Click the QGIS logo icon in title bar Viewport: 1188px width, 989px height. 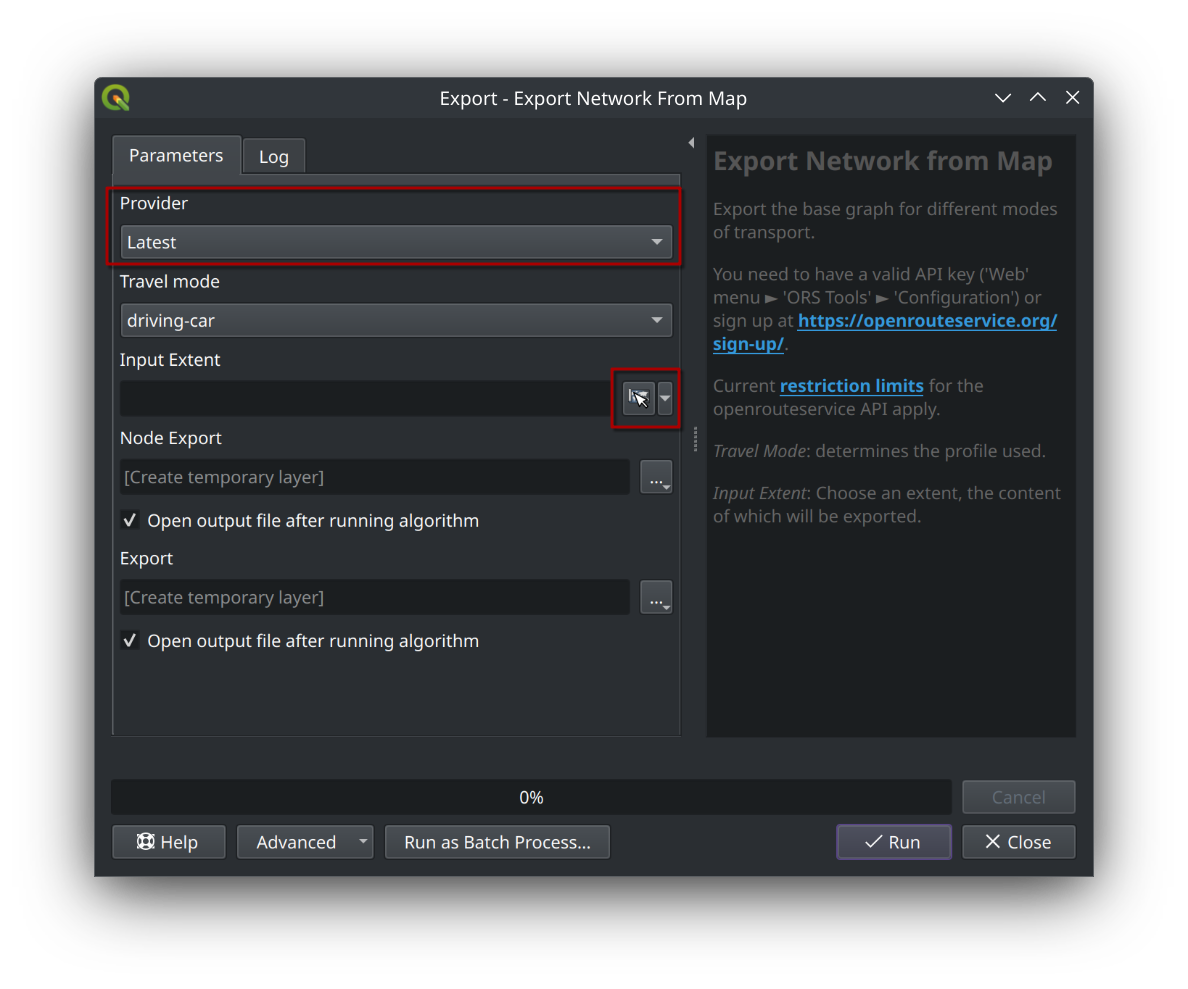coord(116,98)
